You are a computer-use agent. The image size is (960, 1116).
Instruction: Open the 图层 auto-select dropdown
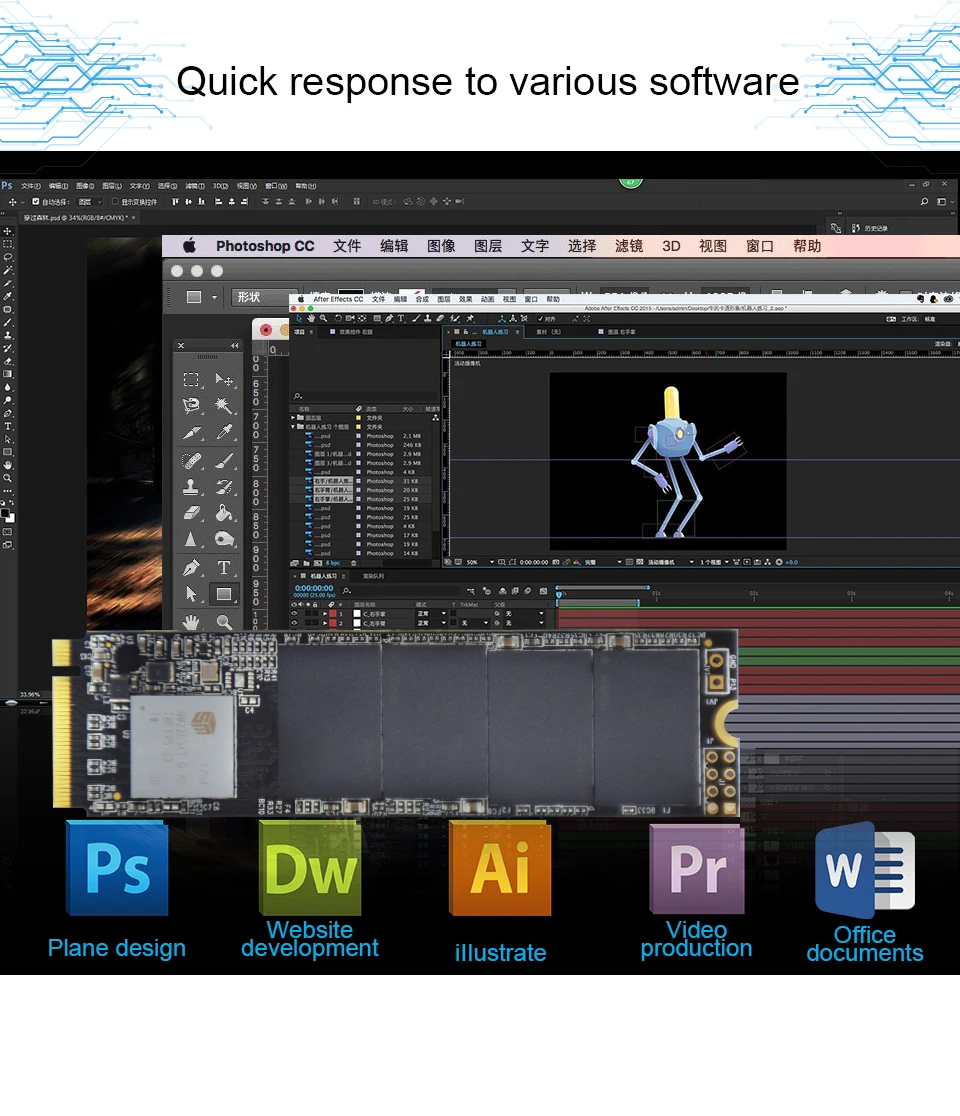coord(90,201)
